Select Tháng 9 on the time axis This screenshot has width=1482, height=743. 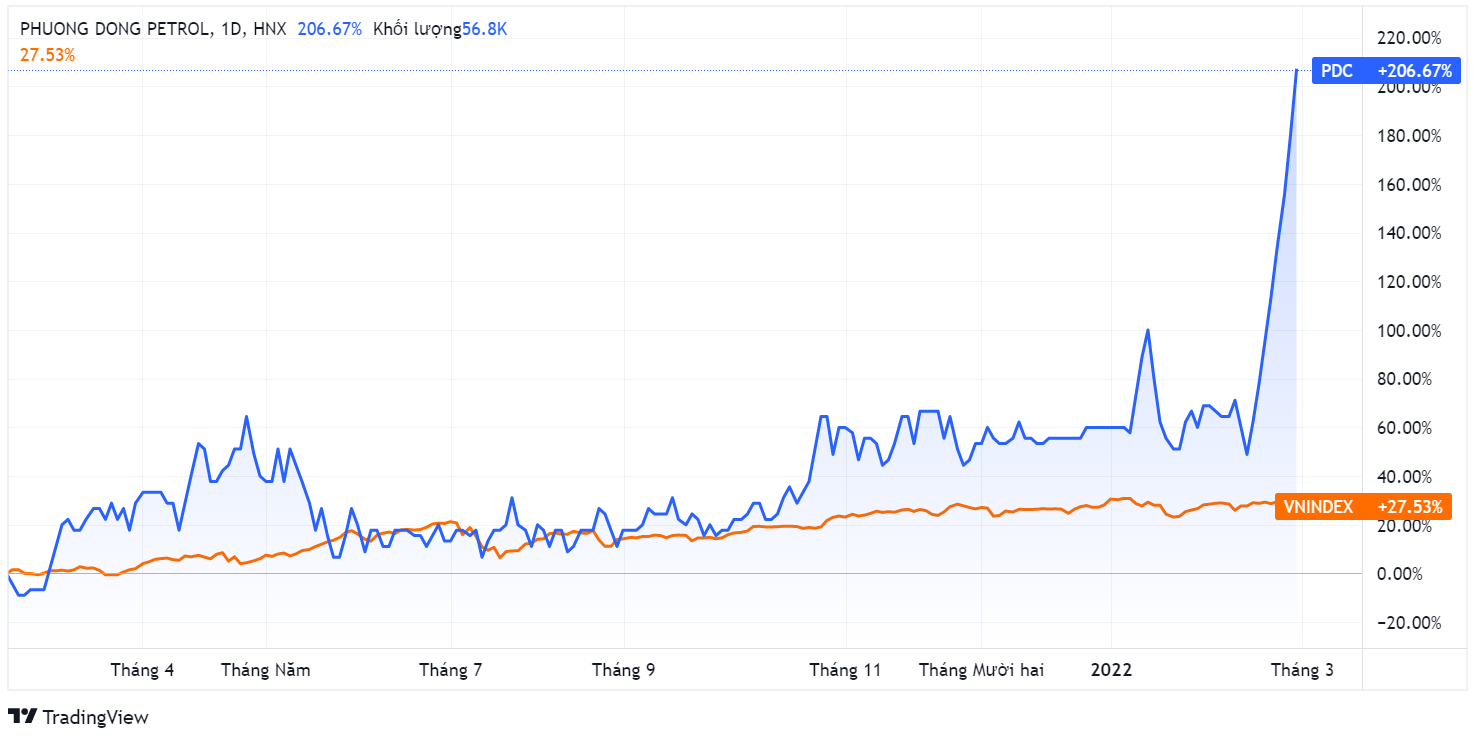pos(624,670)
